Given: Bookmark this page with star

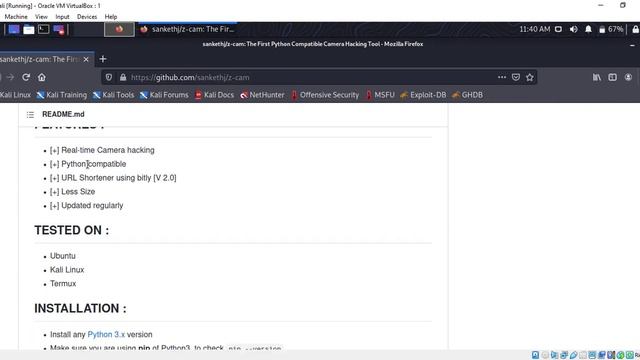Looking at the screenshot, I should 530,77.
